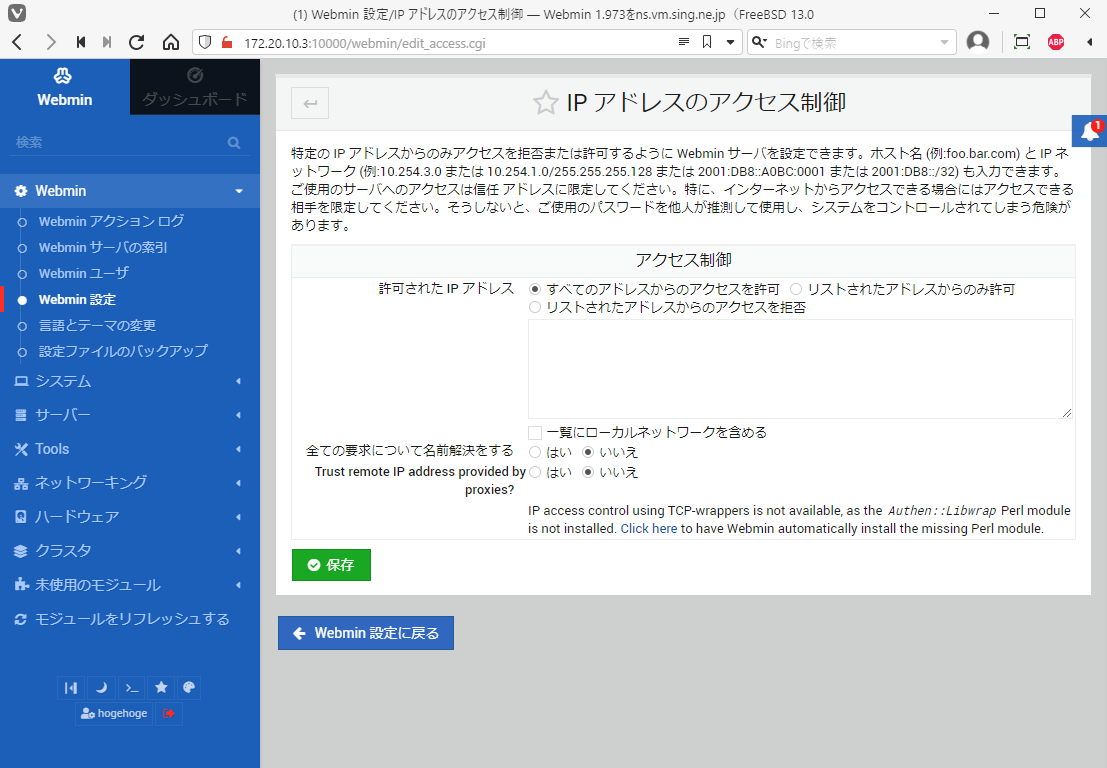
Task: Select いいえ for 名前解決をする
Action: pyautogui.click(x=588, y=452)
